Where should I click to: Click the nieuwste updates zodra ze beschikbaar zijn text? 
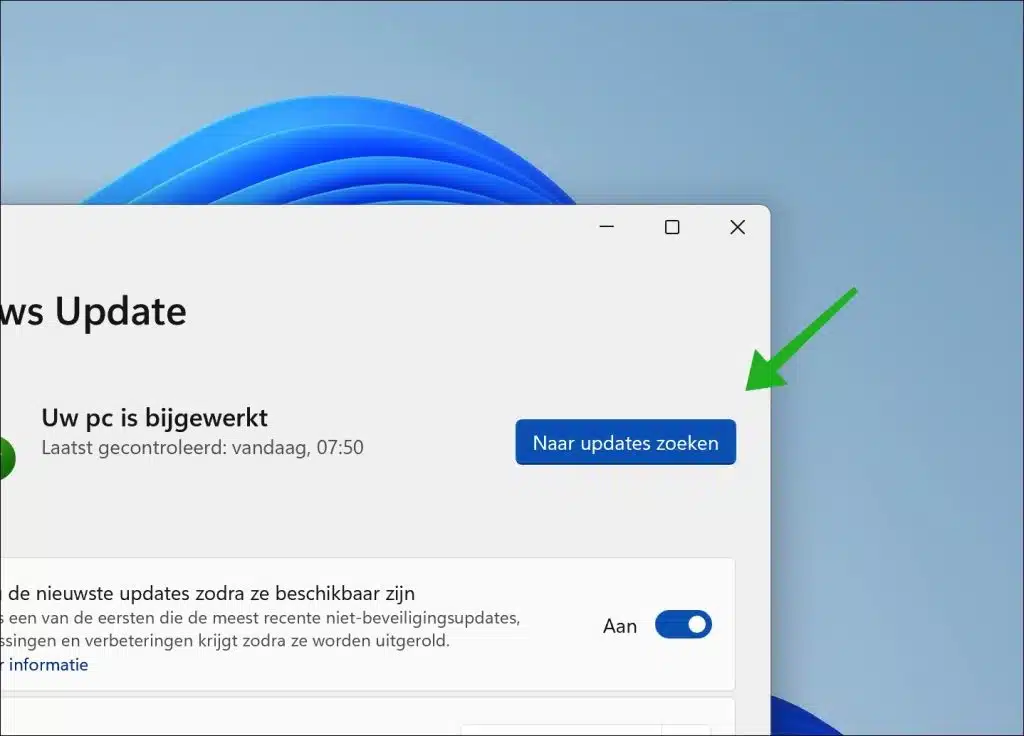coord(225,593)
